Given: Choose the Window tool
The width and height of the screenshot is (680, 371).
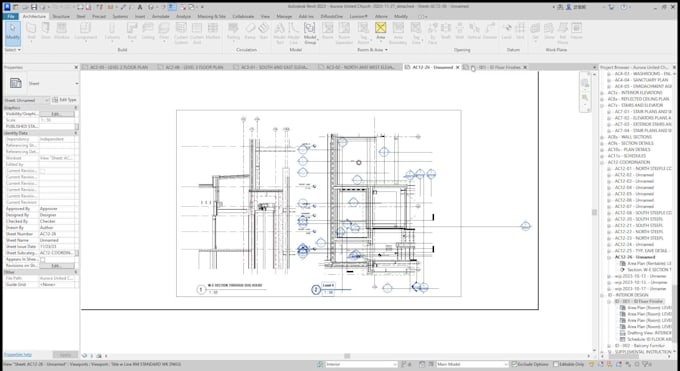Looking at the screenshot, I should [62, 32].
